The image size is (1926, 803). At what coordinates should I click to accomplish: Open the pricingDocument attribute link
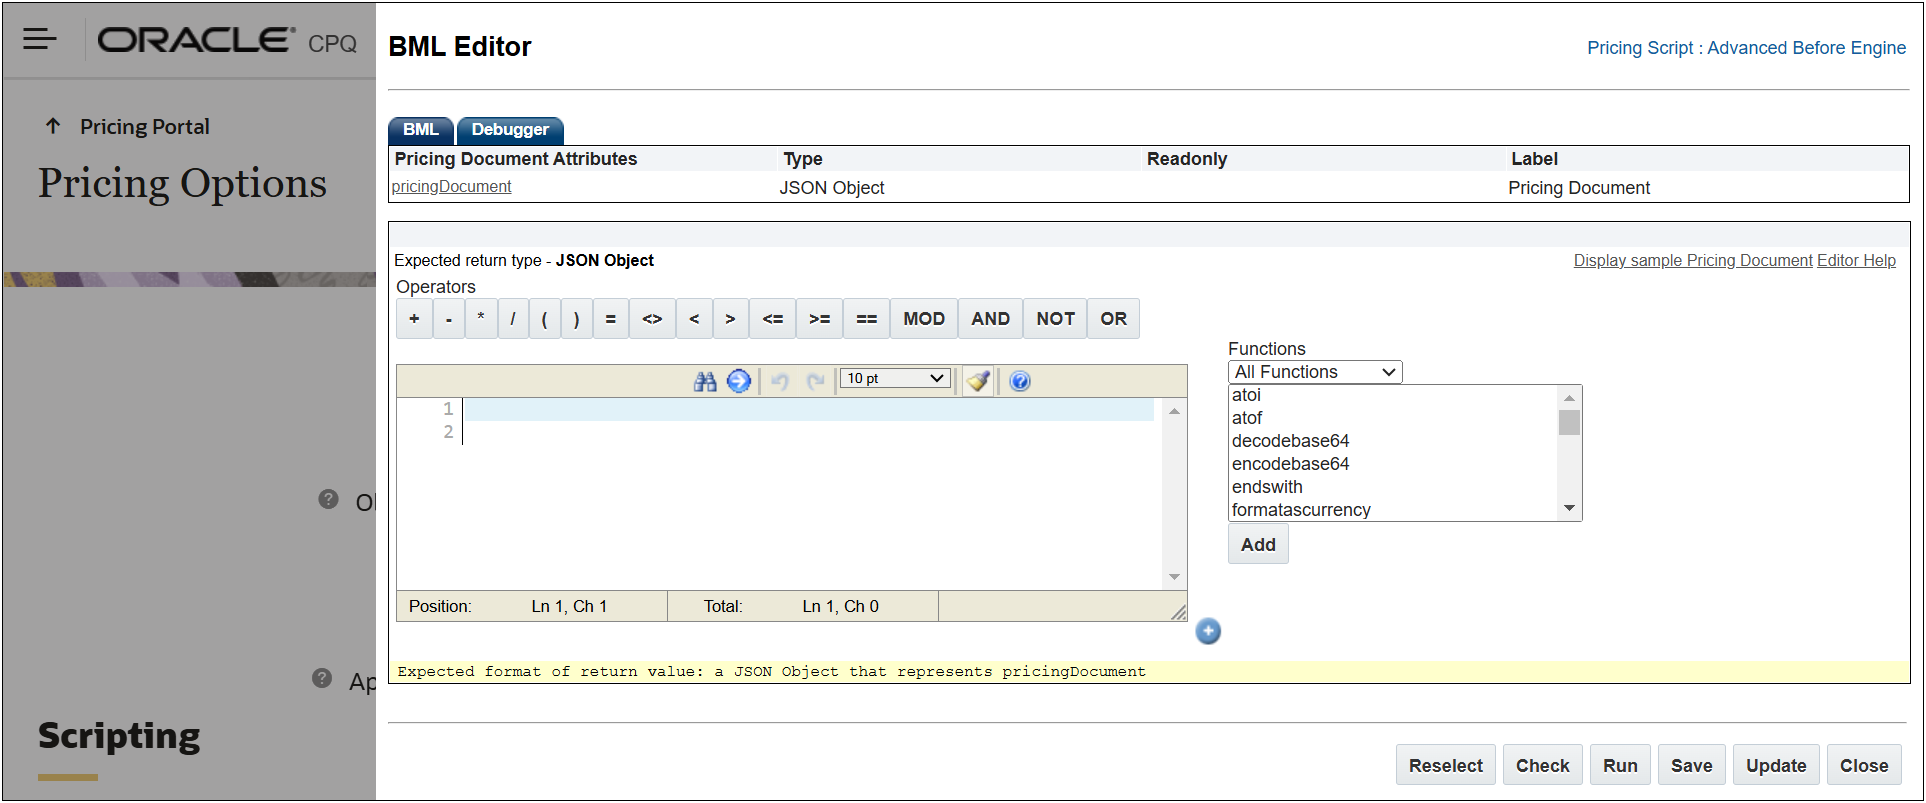click(x=451, y=187)
